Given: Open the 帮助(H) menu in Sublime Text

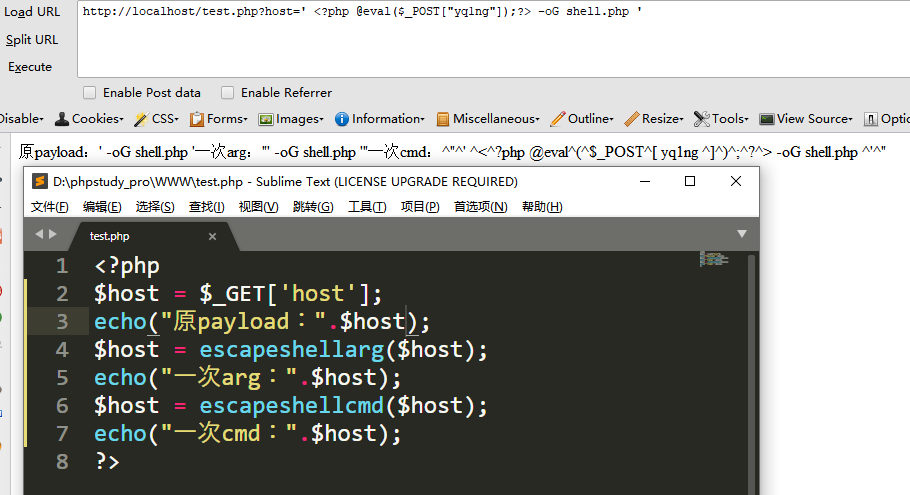Looking at the screenshot, I should (542, 207).
